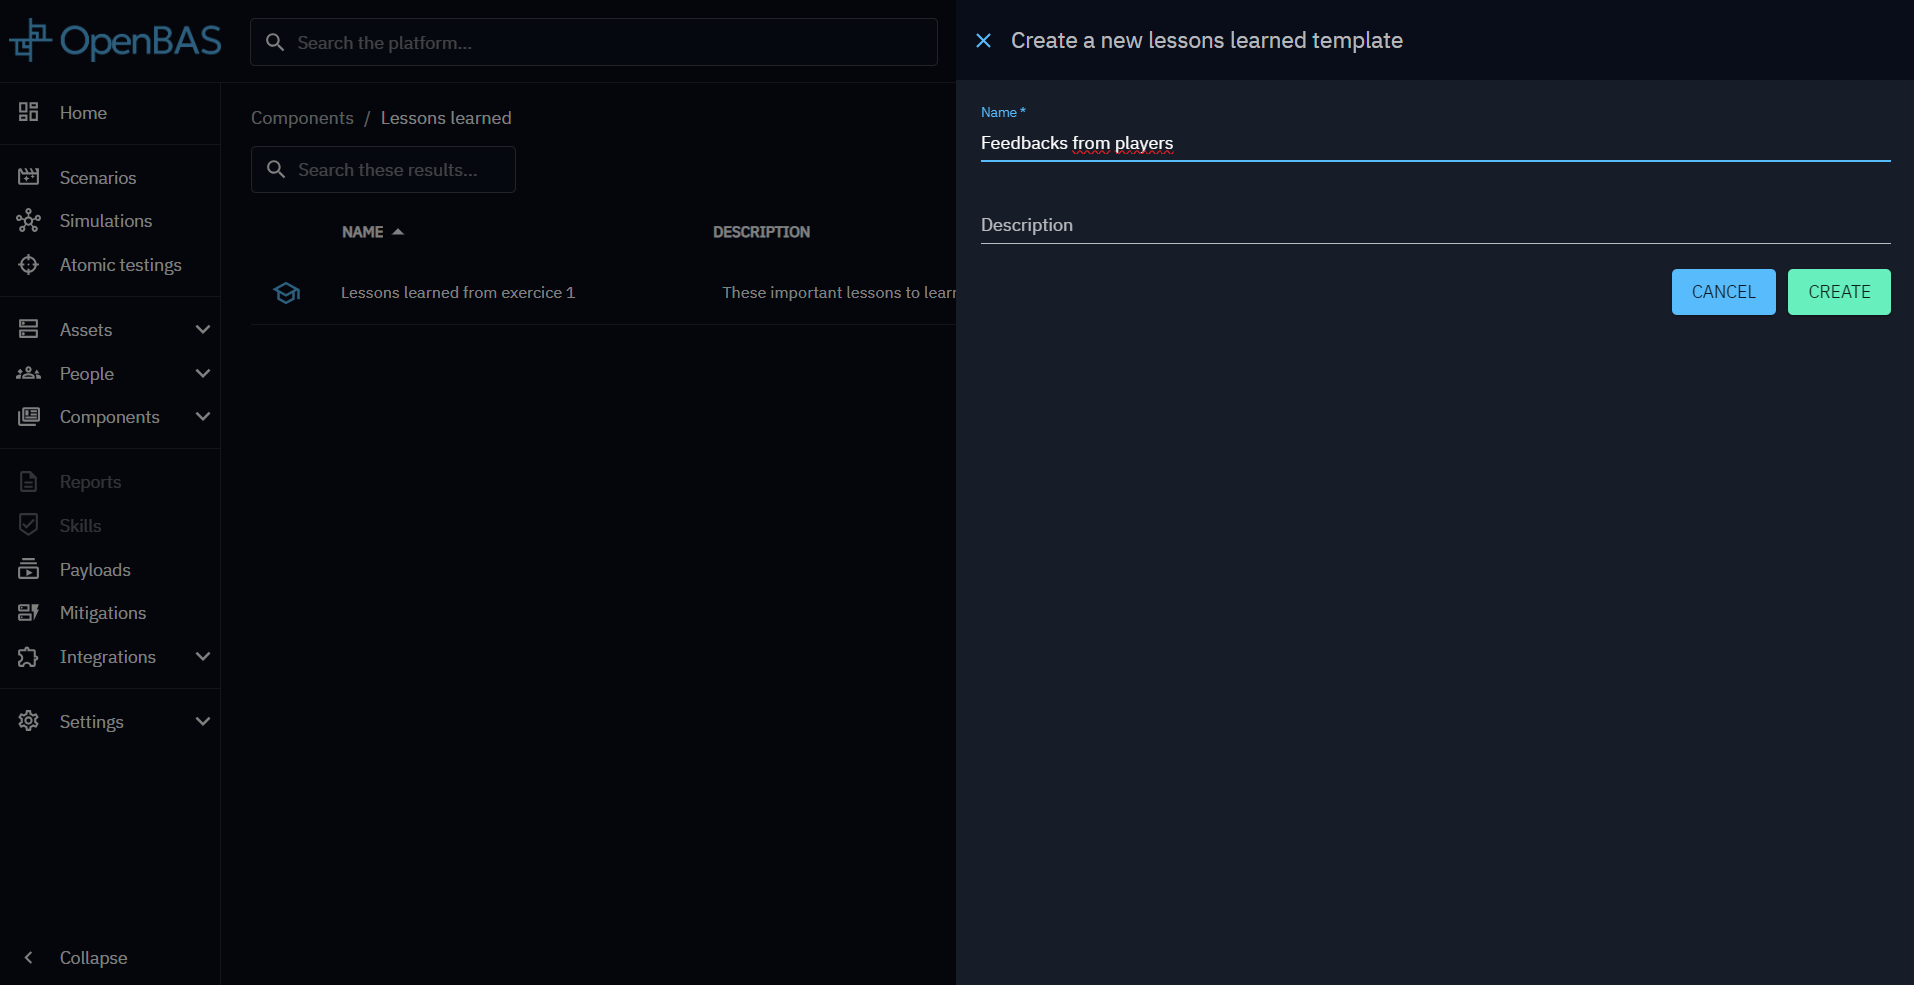Click the Settings gear icon

tap(28, 721)
